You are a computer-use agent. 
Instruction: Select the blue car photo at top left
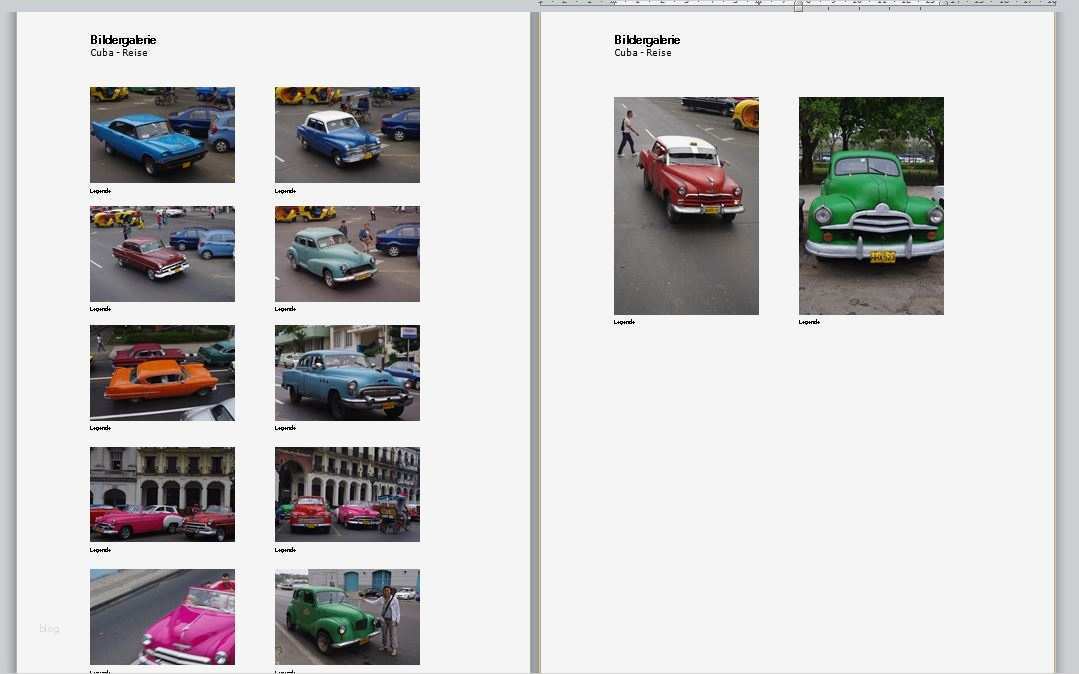[162, 135]
